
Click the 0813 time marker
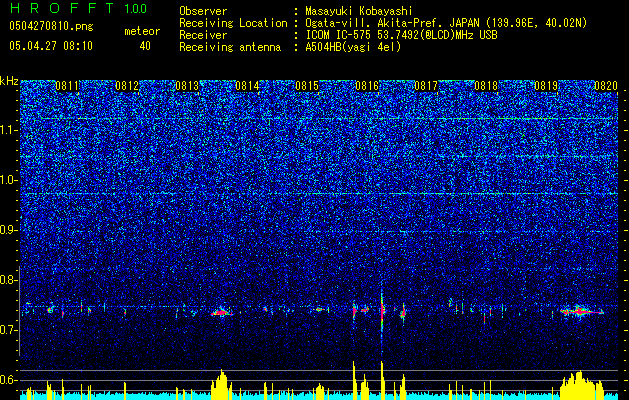click(187, 86)
